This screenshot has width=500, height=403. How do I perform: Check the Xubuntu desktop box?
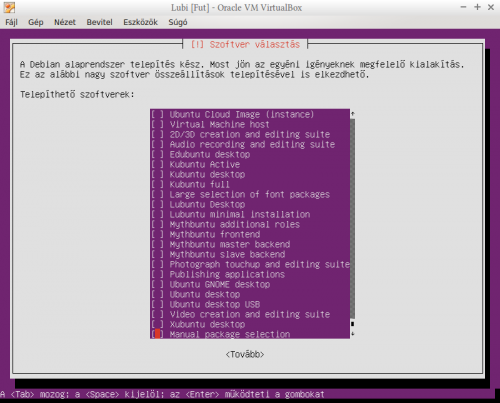[157, 324]
